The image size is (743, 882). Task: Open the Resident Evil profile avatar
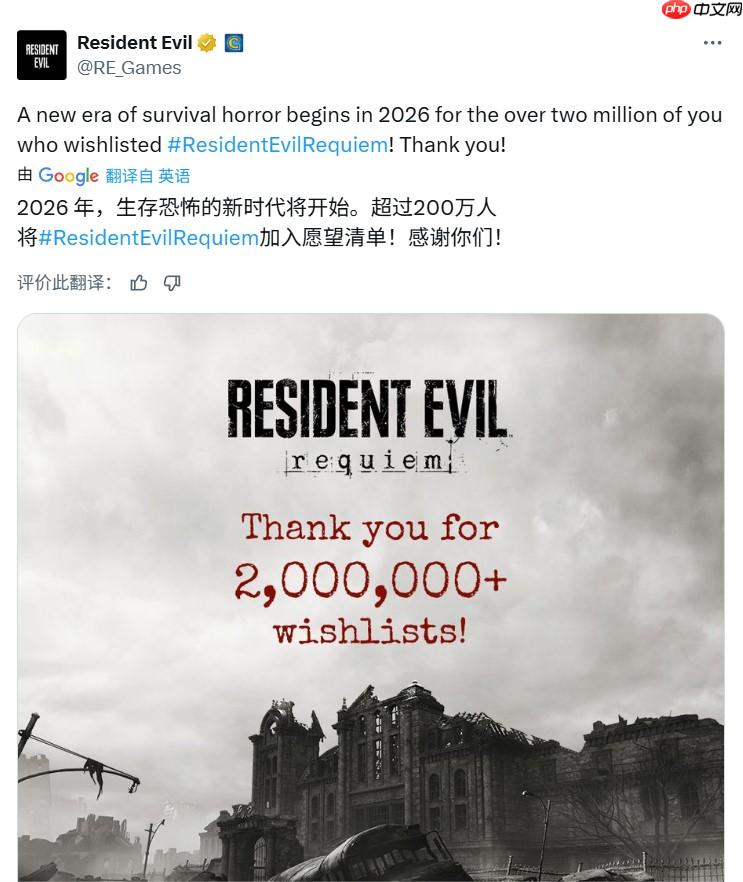[42, 55]
